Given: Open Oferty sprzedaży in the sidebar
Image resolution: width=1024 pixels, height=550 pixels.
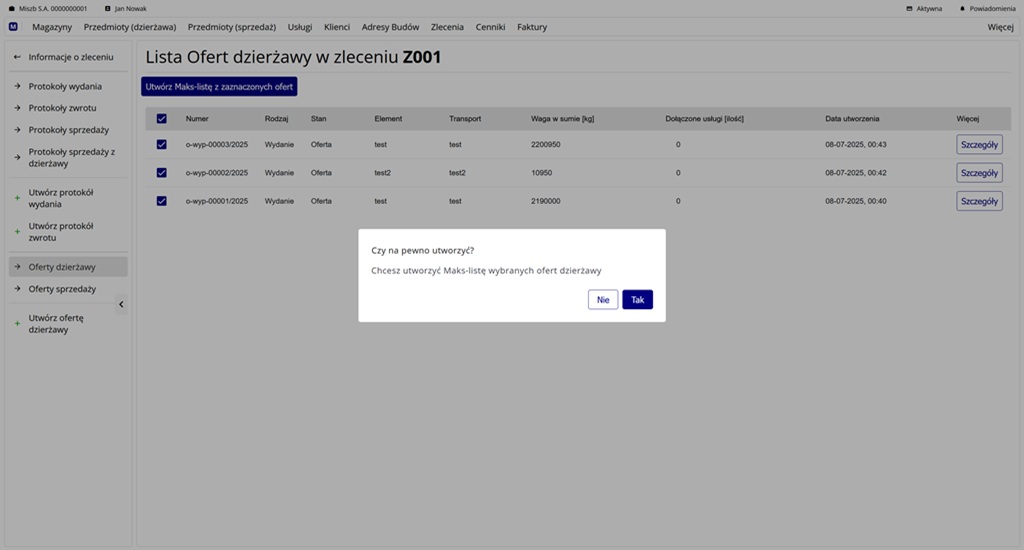Looking at the screenshot, I should pyautogui.click(x=62, y=289).
